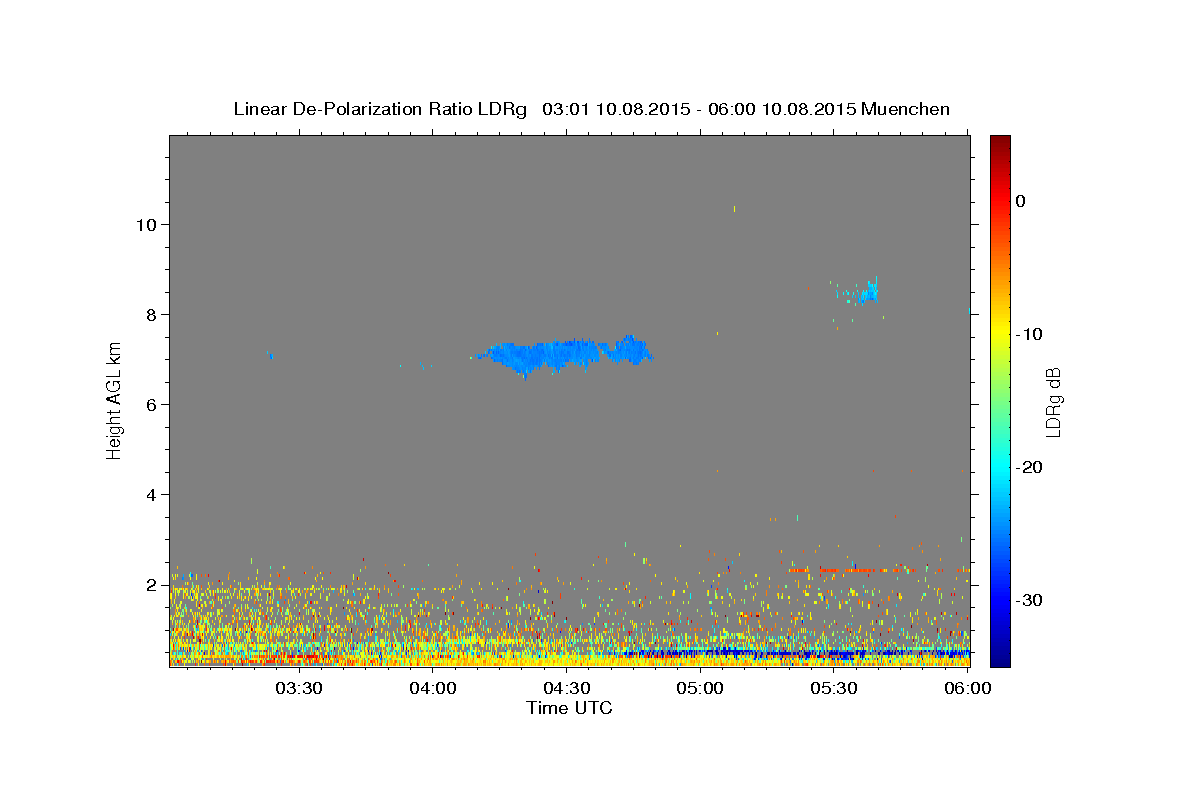The height and width of the screenshot is (800, 1200).
Task: Click the height tick label 4
Action: pyautogui.click(x=151, y=494)
